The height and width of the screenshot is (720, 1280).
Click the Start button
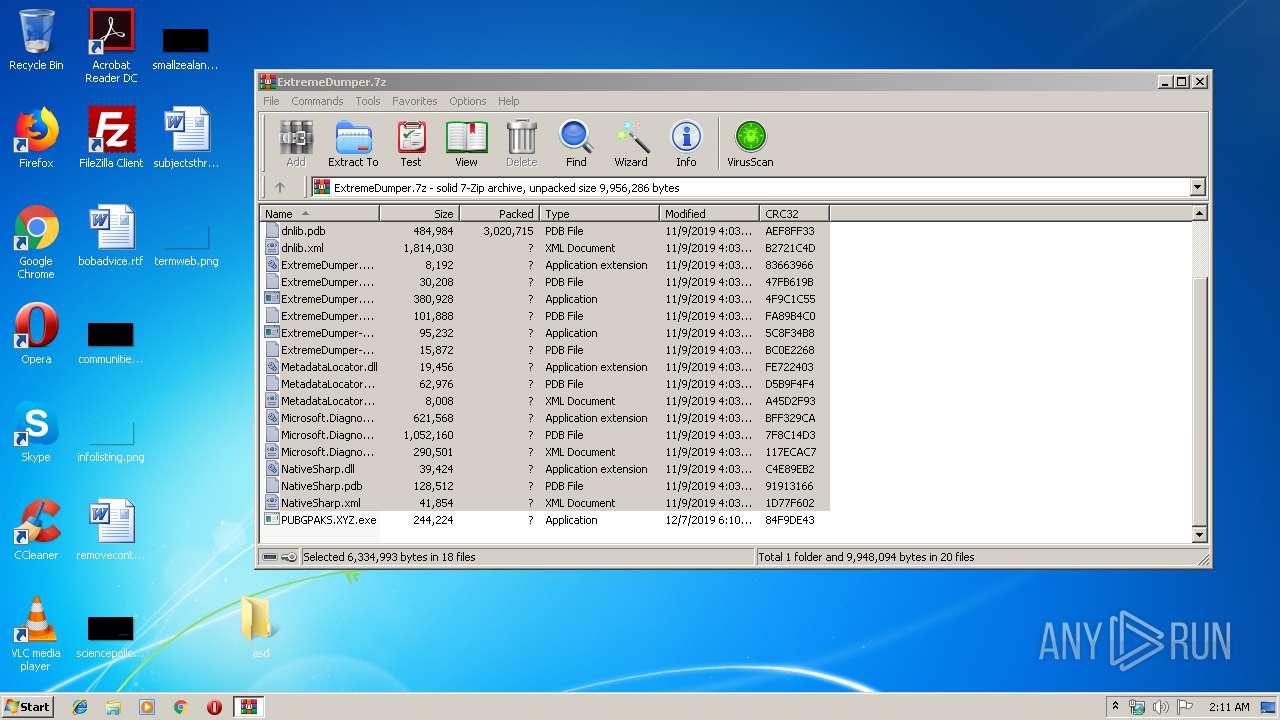tap(28, 706)
